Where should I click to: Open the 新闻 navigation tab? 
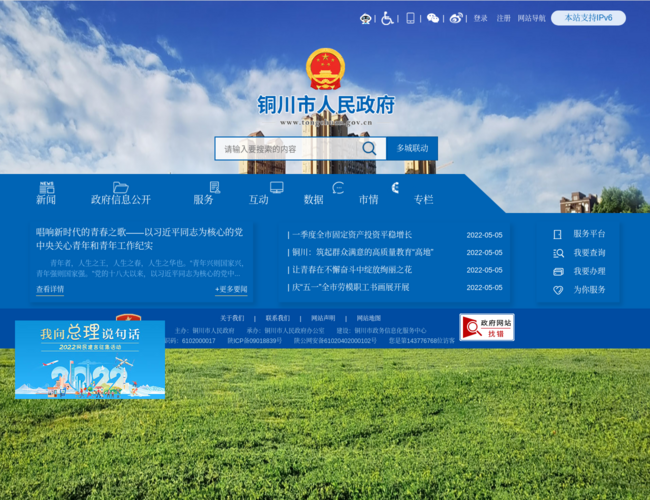click(x=46, y=200)
